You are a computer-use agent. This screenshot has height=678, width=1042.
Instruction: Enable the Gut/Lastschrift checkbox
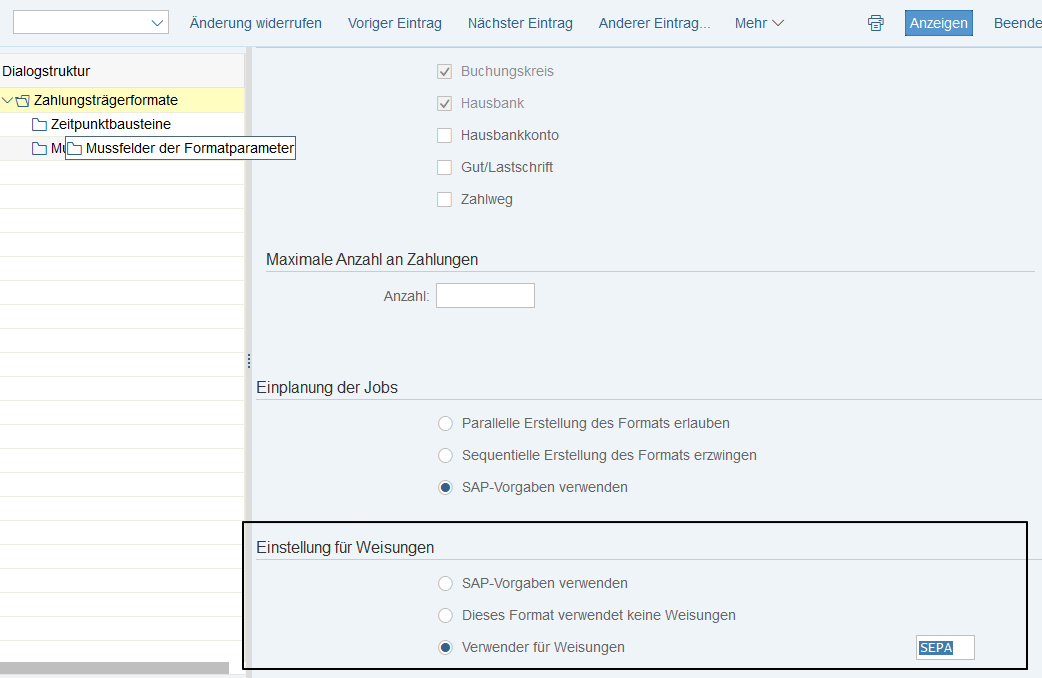(445, 167)
